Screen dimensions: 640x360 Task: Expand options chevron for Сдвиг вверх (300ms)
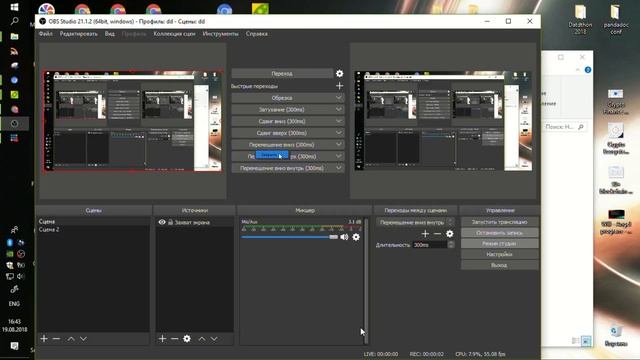[338, 133]
